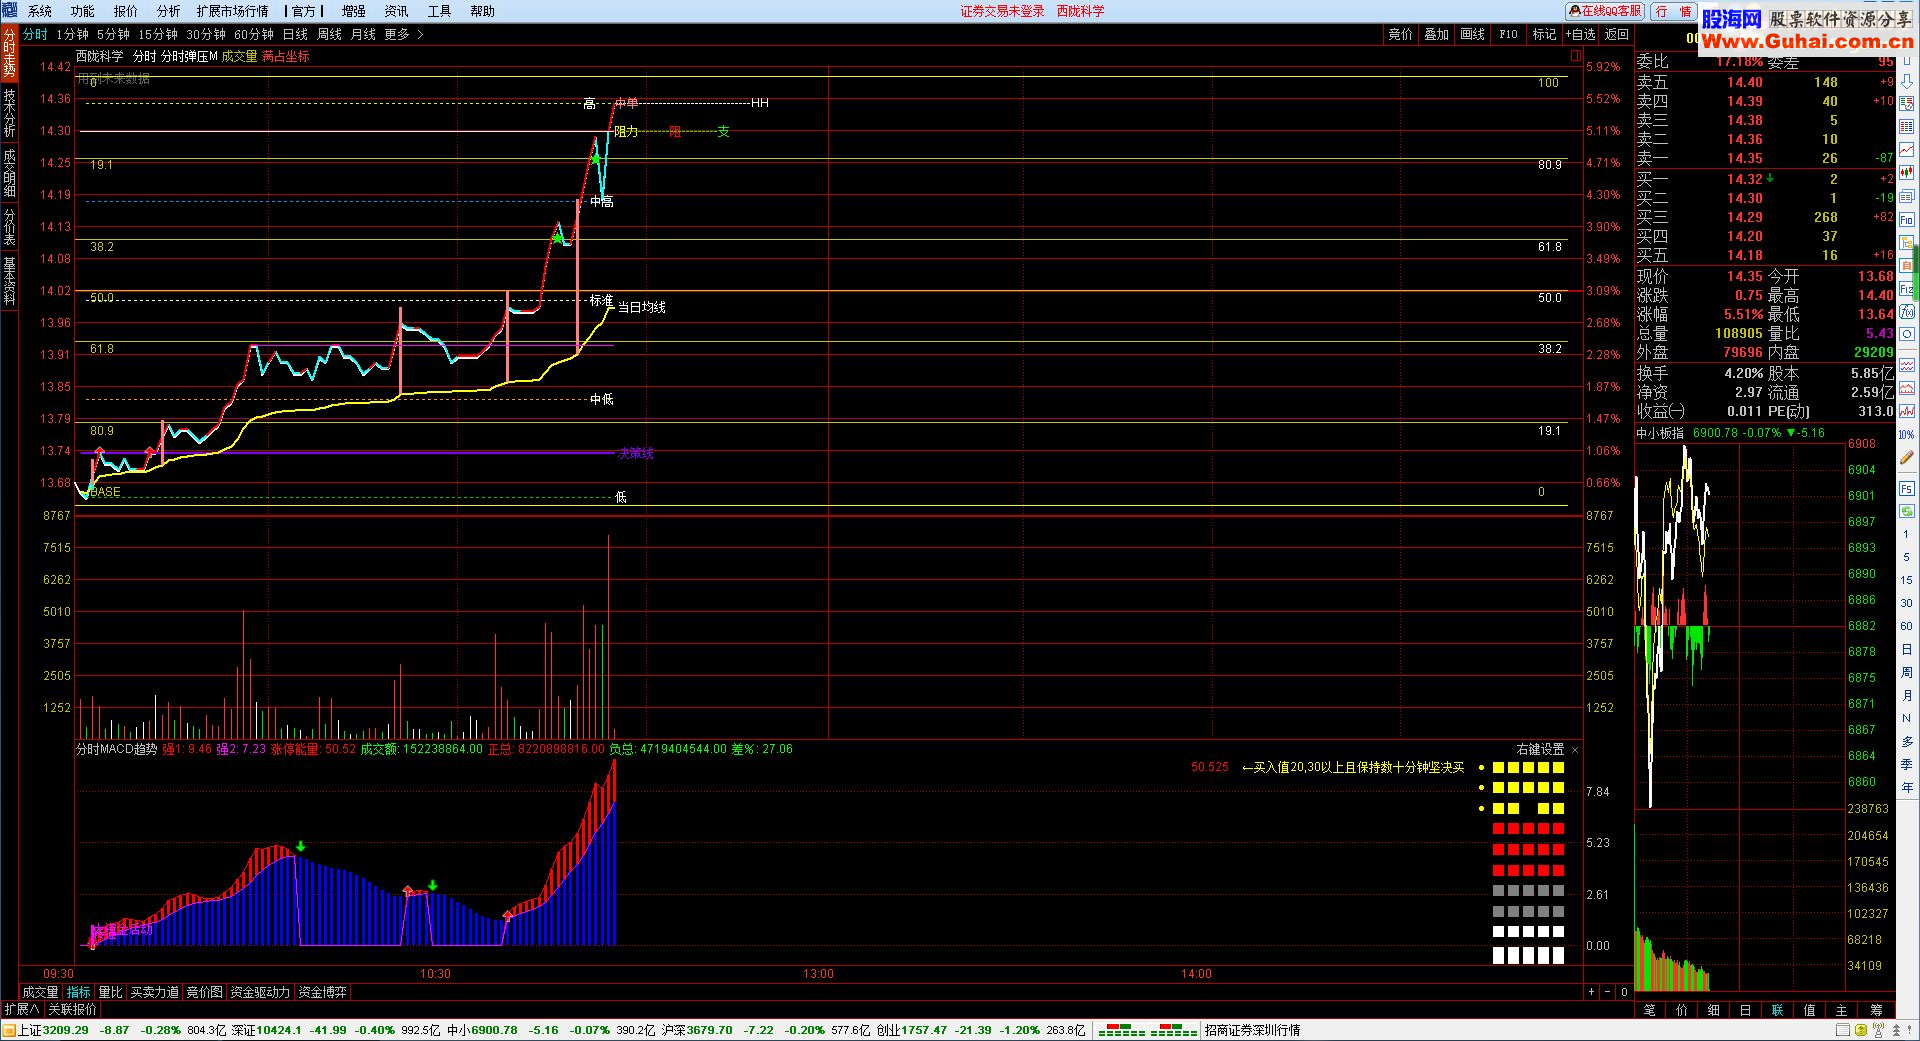Close the 右键设置 indicator panel
1920x1041 pixels.
[1575, 749]
